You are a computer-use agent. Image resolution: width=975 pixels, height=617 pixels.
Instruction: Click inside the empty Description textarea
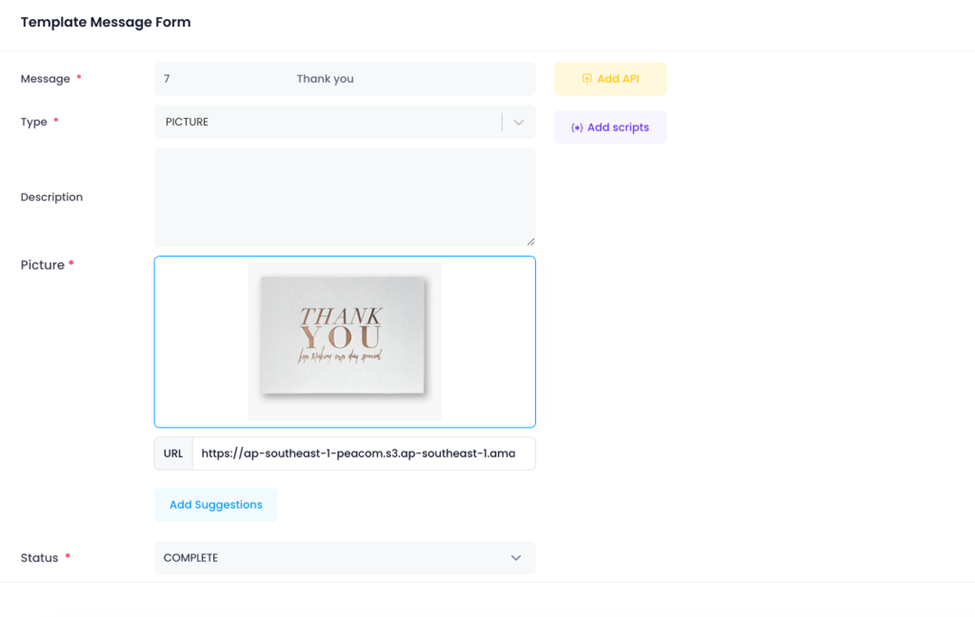[345, 197]
